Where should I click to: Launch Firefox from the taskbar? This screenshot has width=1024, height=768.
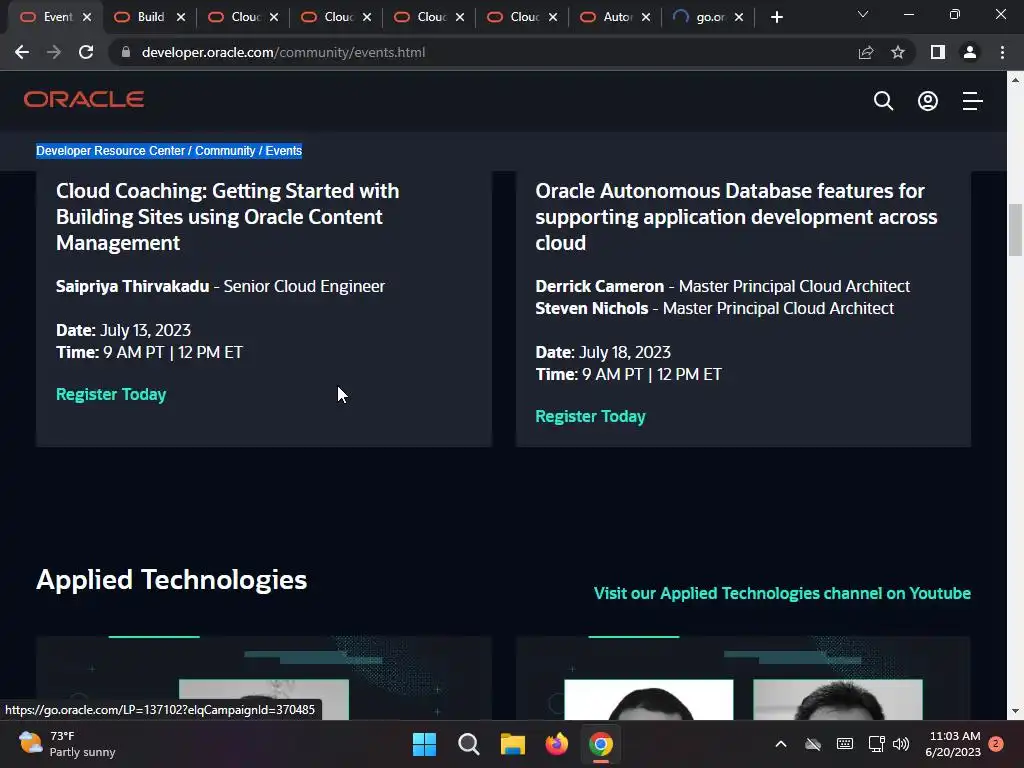pyautogui.click(x=556, y=744)
